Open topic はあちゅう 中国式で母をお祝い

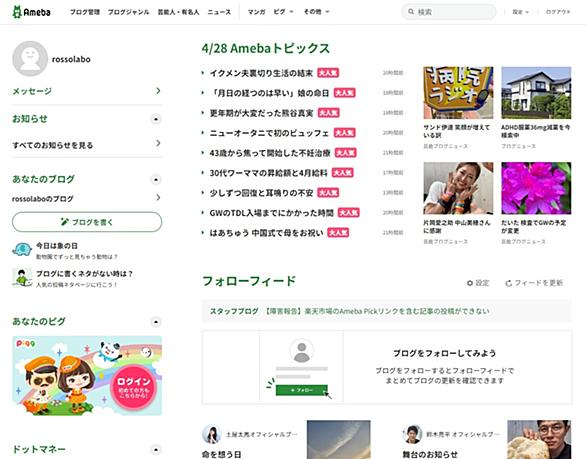click(x=266, y=233)
